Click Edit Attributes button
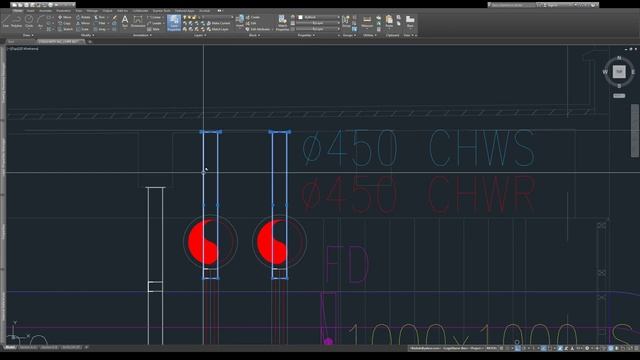Image resolution: width=640 pixels, height=360 pixels. [x=258, y=29]
